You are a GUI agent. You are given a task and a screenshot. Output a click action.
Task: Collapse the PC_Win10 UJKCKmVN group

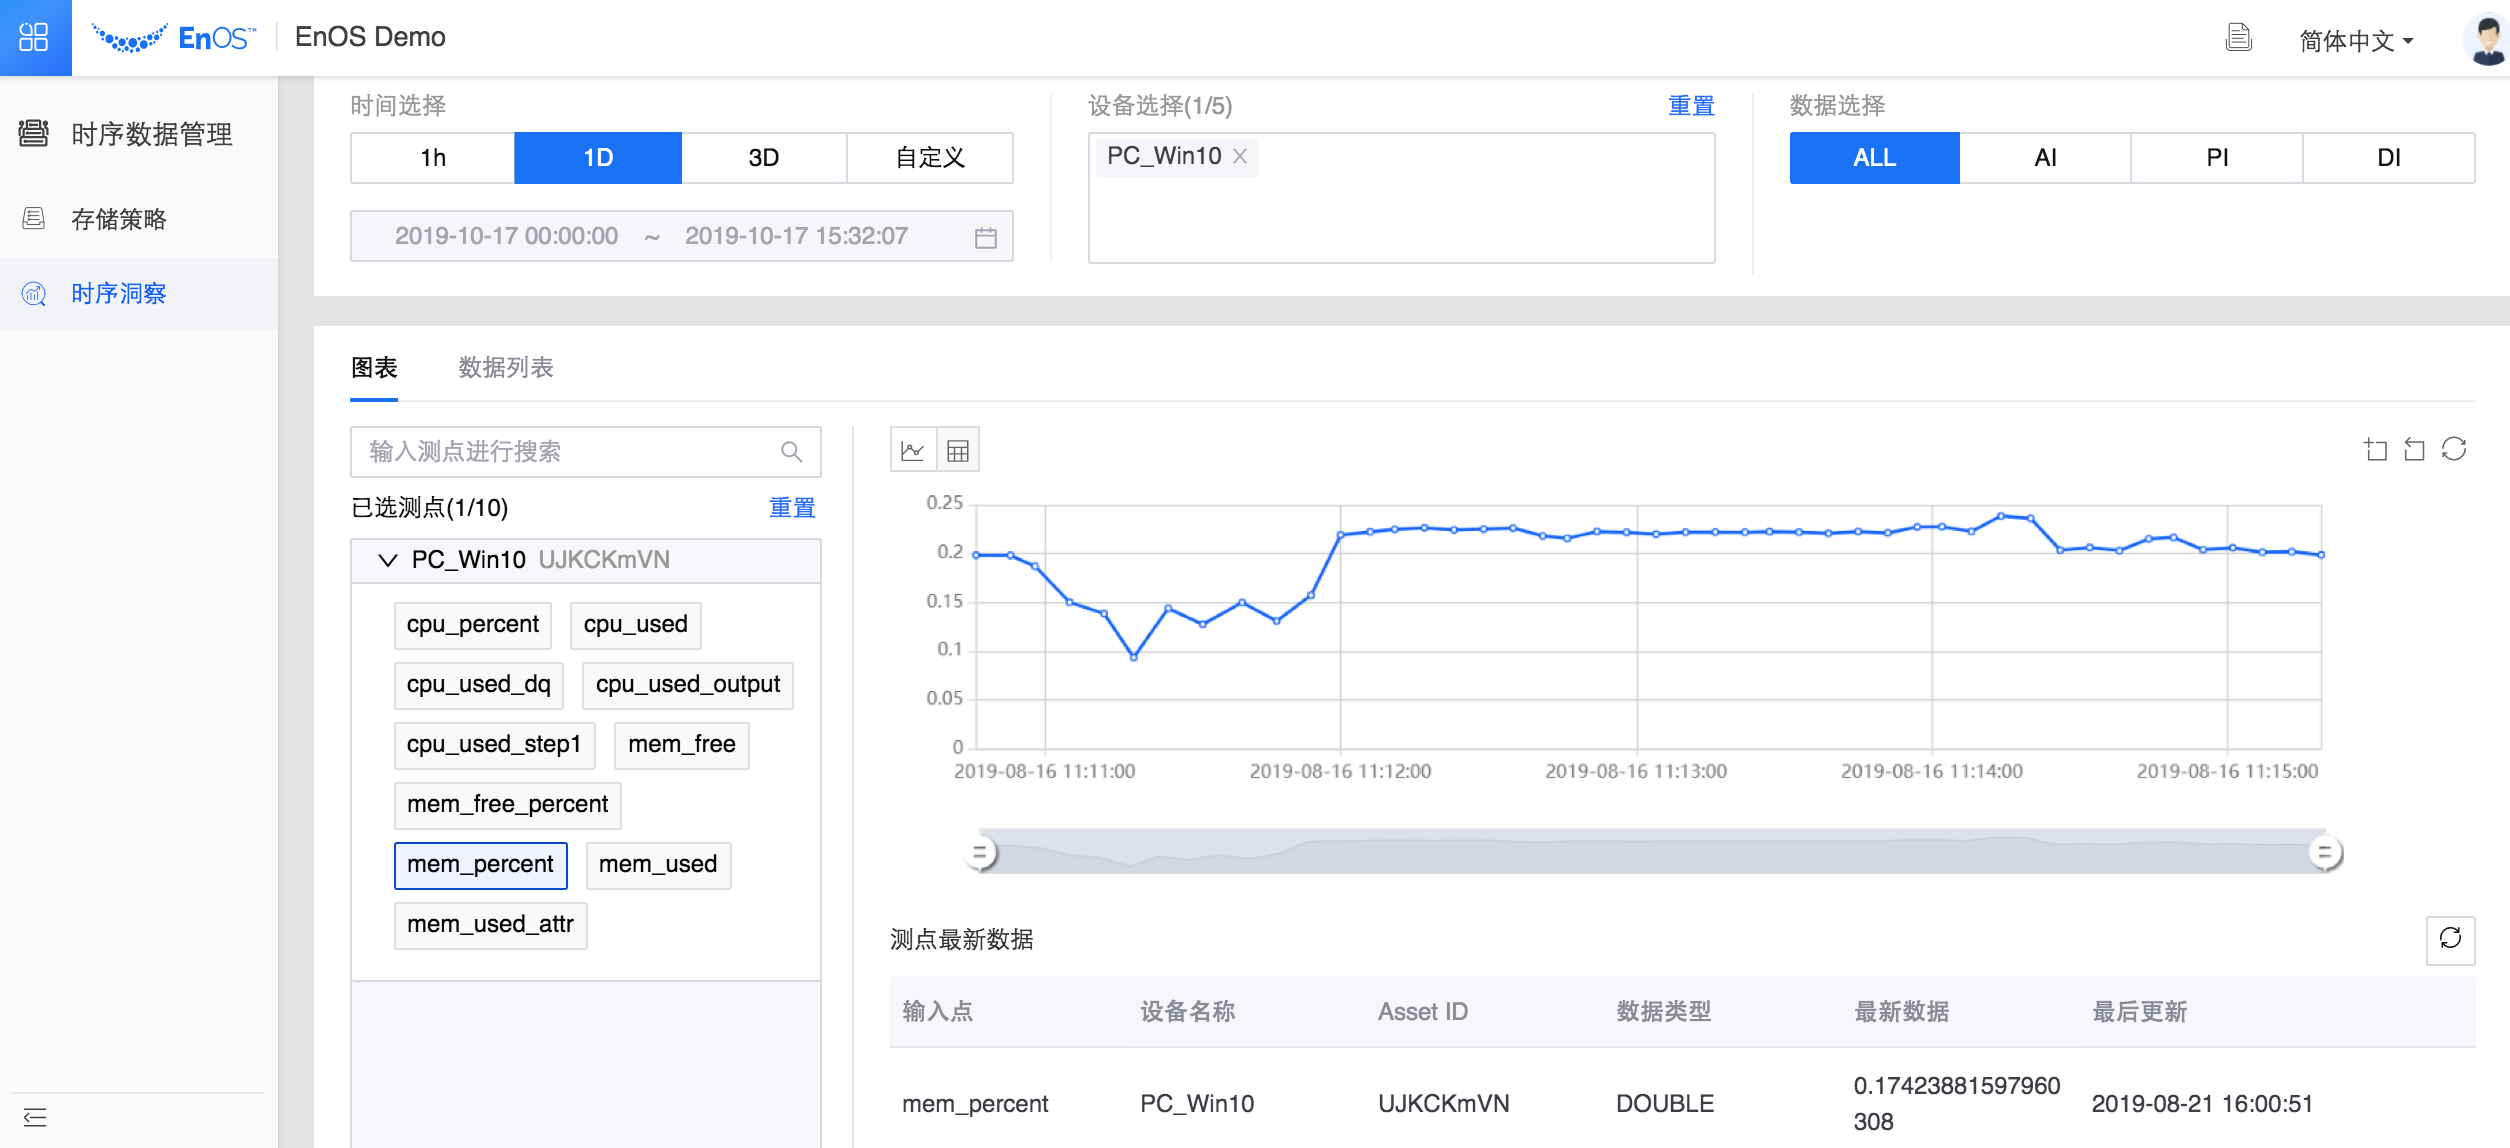(387, 560)
